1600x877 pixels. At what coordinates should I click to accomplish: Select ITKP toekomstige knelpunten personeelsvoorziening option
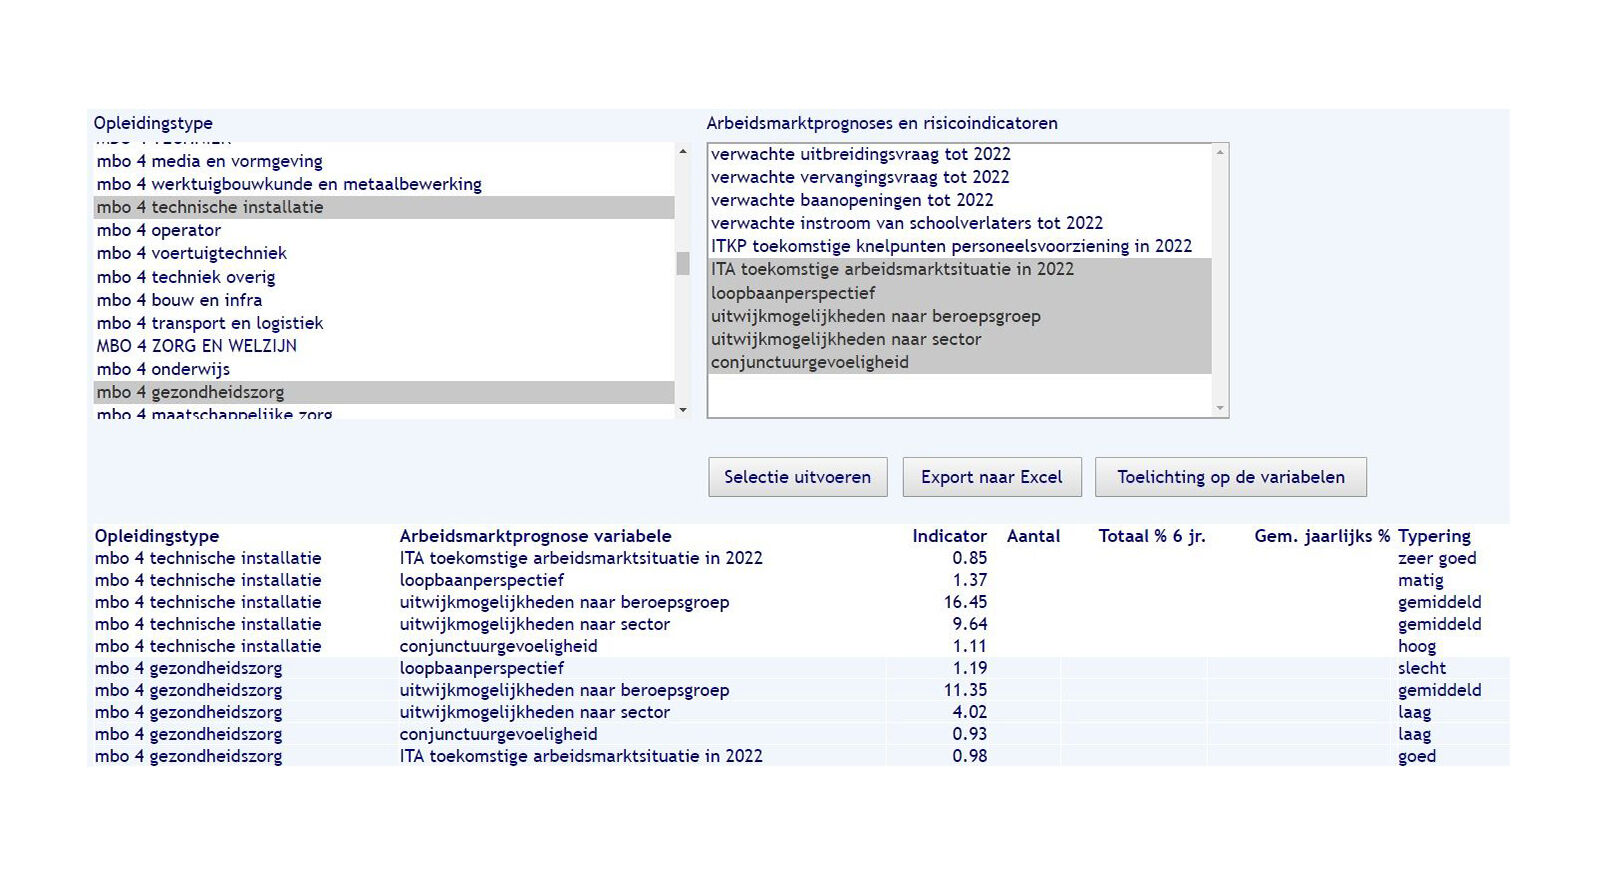coord(951,246)
